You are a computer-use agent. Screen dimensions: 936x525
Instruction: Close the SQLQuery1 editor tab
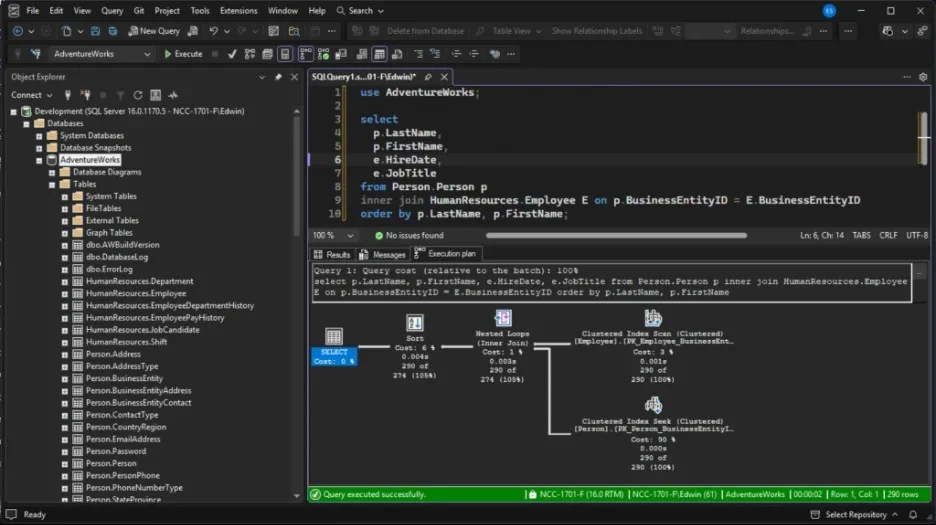[444, 77]
